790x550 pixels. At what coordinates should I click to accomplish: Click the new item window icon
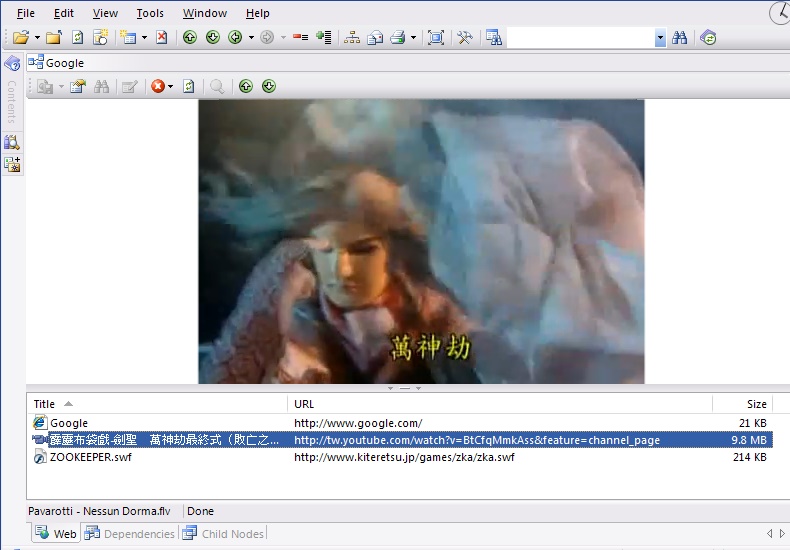point(128,37)
